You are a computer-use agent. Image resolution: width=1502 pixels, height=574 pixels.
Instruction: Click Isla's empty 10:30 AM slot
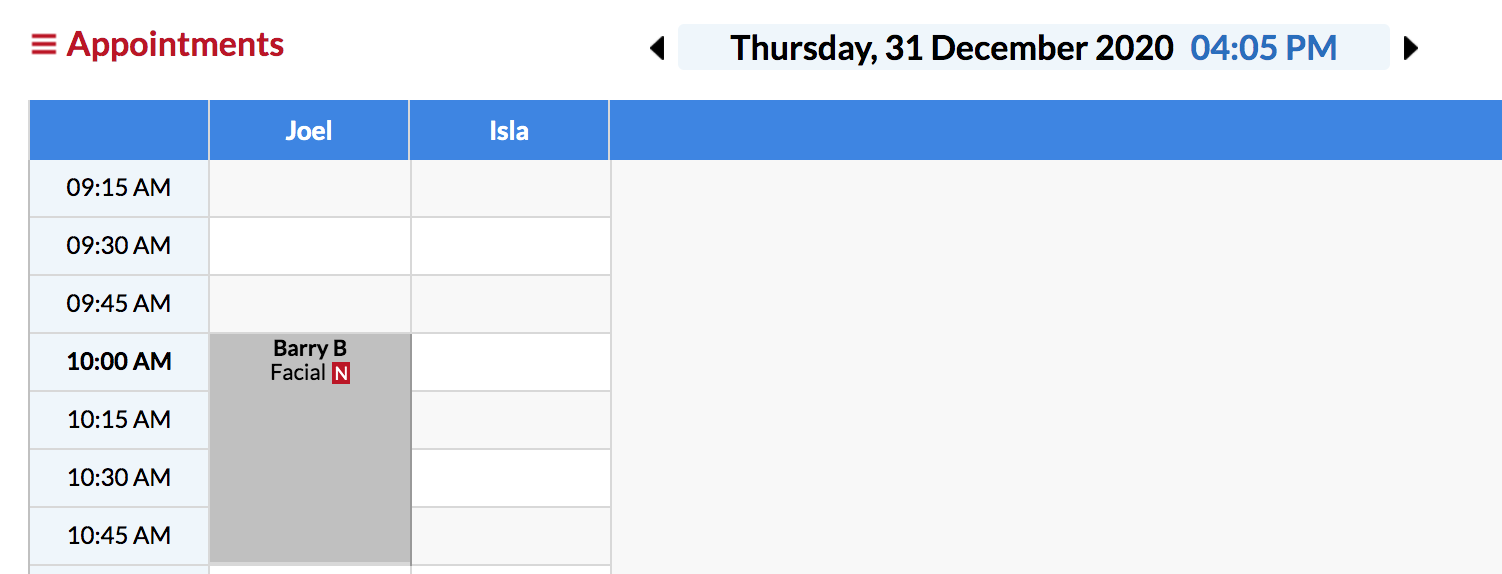pyautogui.click(x=510, y=478)
